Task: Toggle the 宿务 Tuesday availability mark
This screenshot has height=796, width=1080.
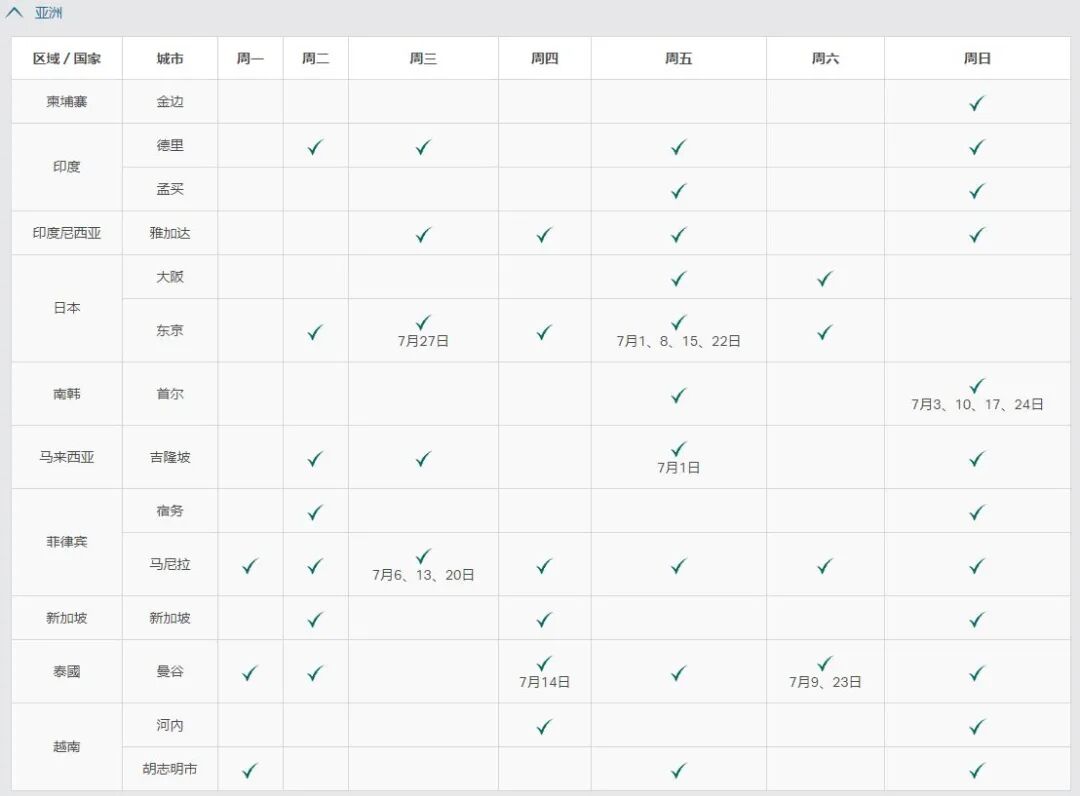Action: pos(315,510)
